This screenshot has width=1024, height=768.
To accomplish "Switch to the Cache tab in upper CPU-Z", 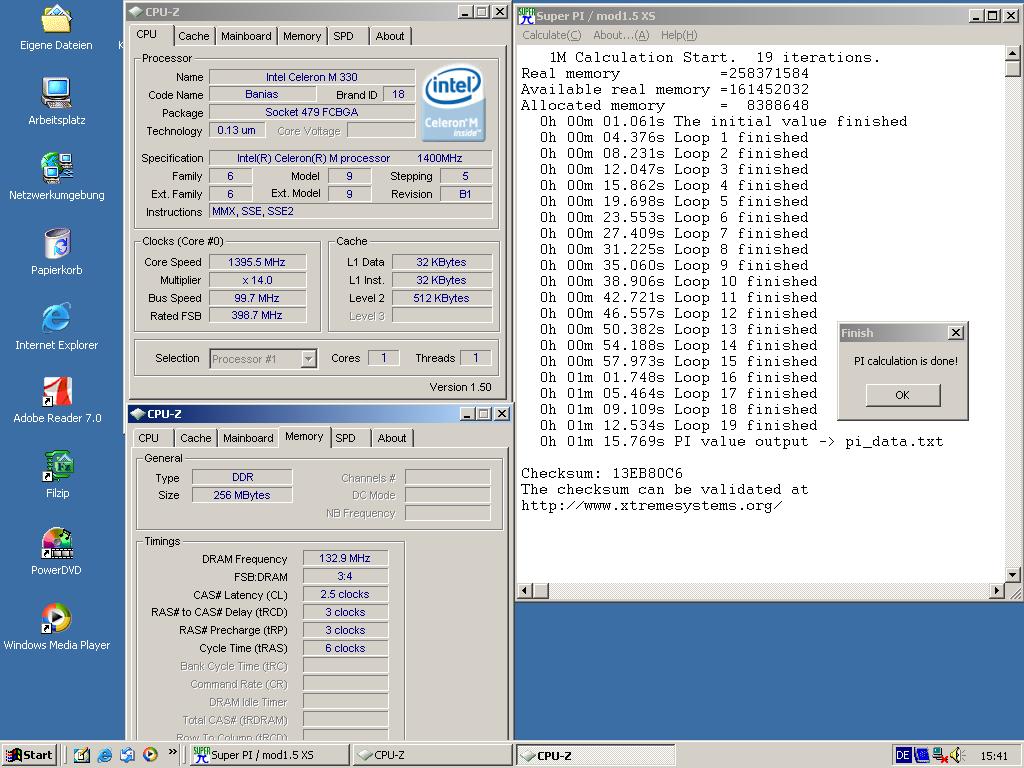I will pyautogui.click(x=194, y=36).
